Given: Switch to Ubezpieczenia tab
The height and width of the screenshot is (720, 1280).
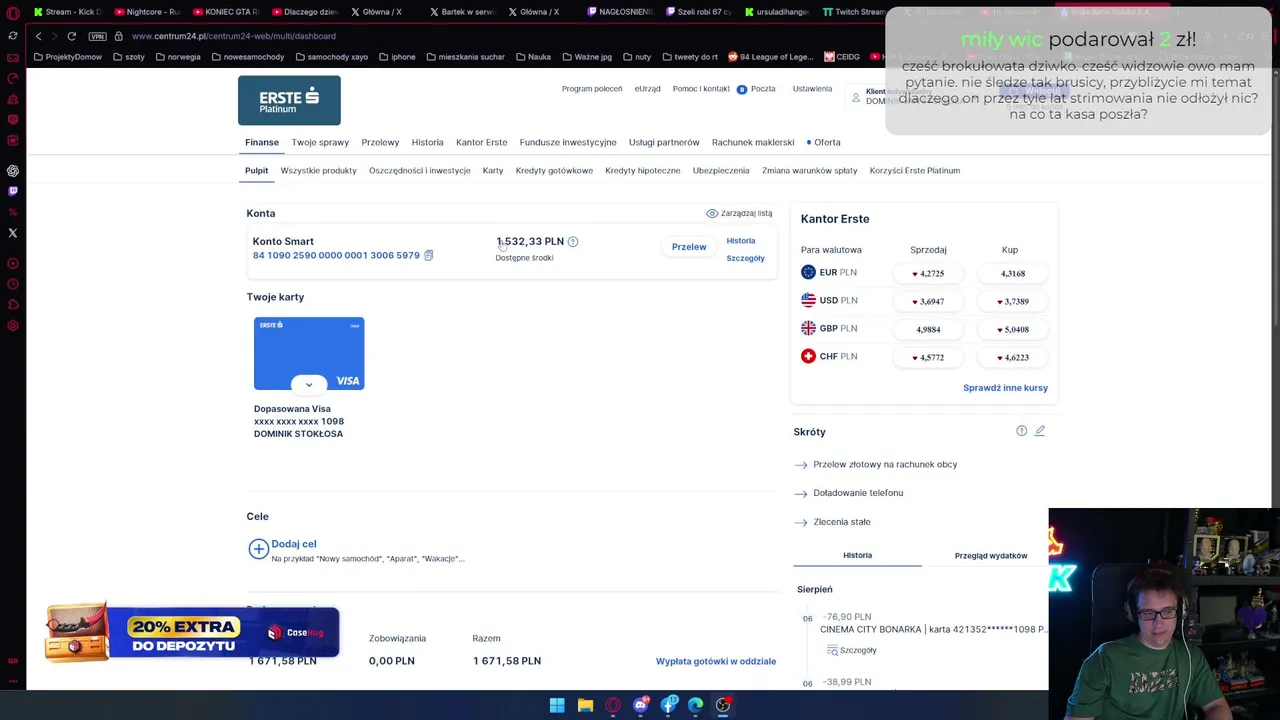Looking at the screenshot, I should (x=721, y=171).
